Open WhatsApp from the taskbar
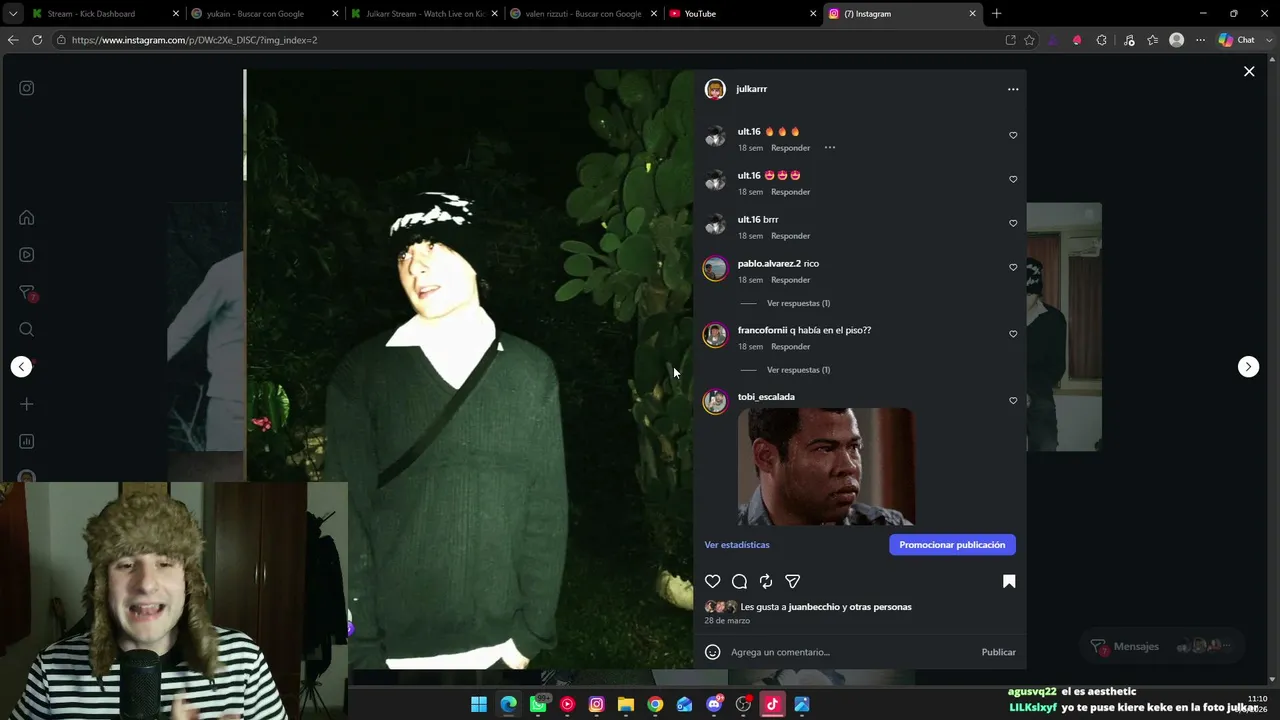 (538, 704)
